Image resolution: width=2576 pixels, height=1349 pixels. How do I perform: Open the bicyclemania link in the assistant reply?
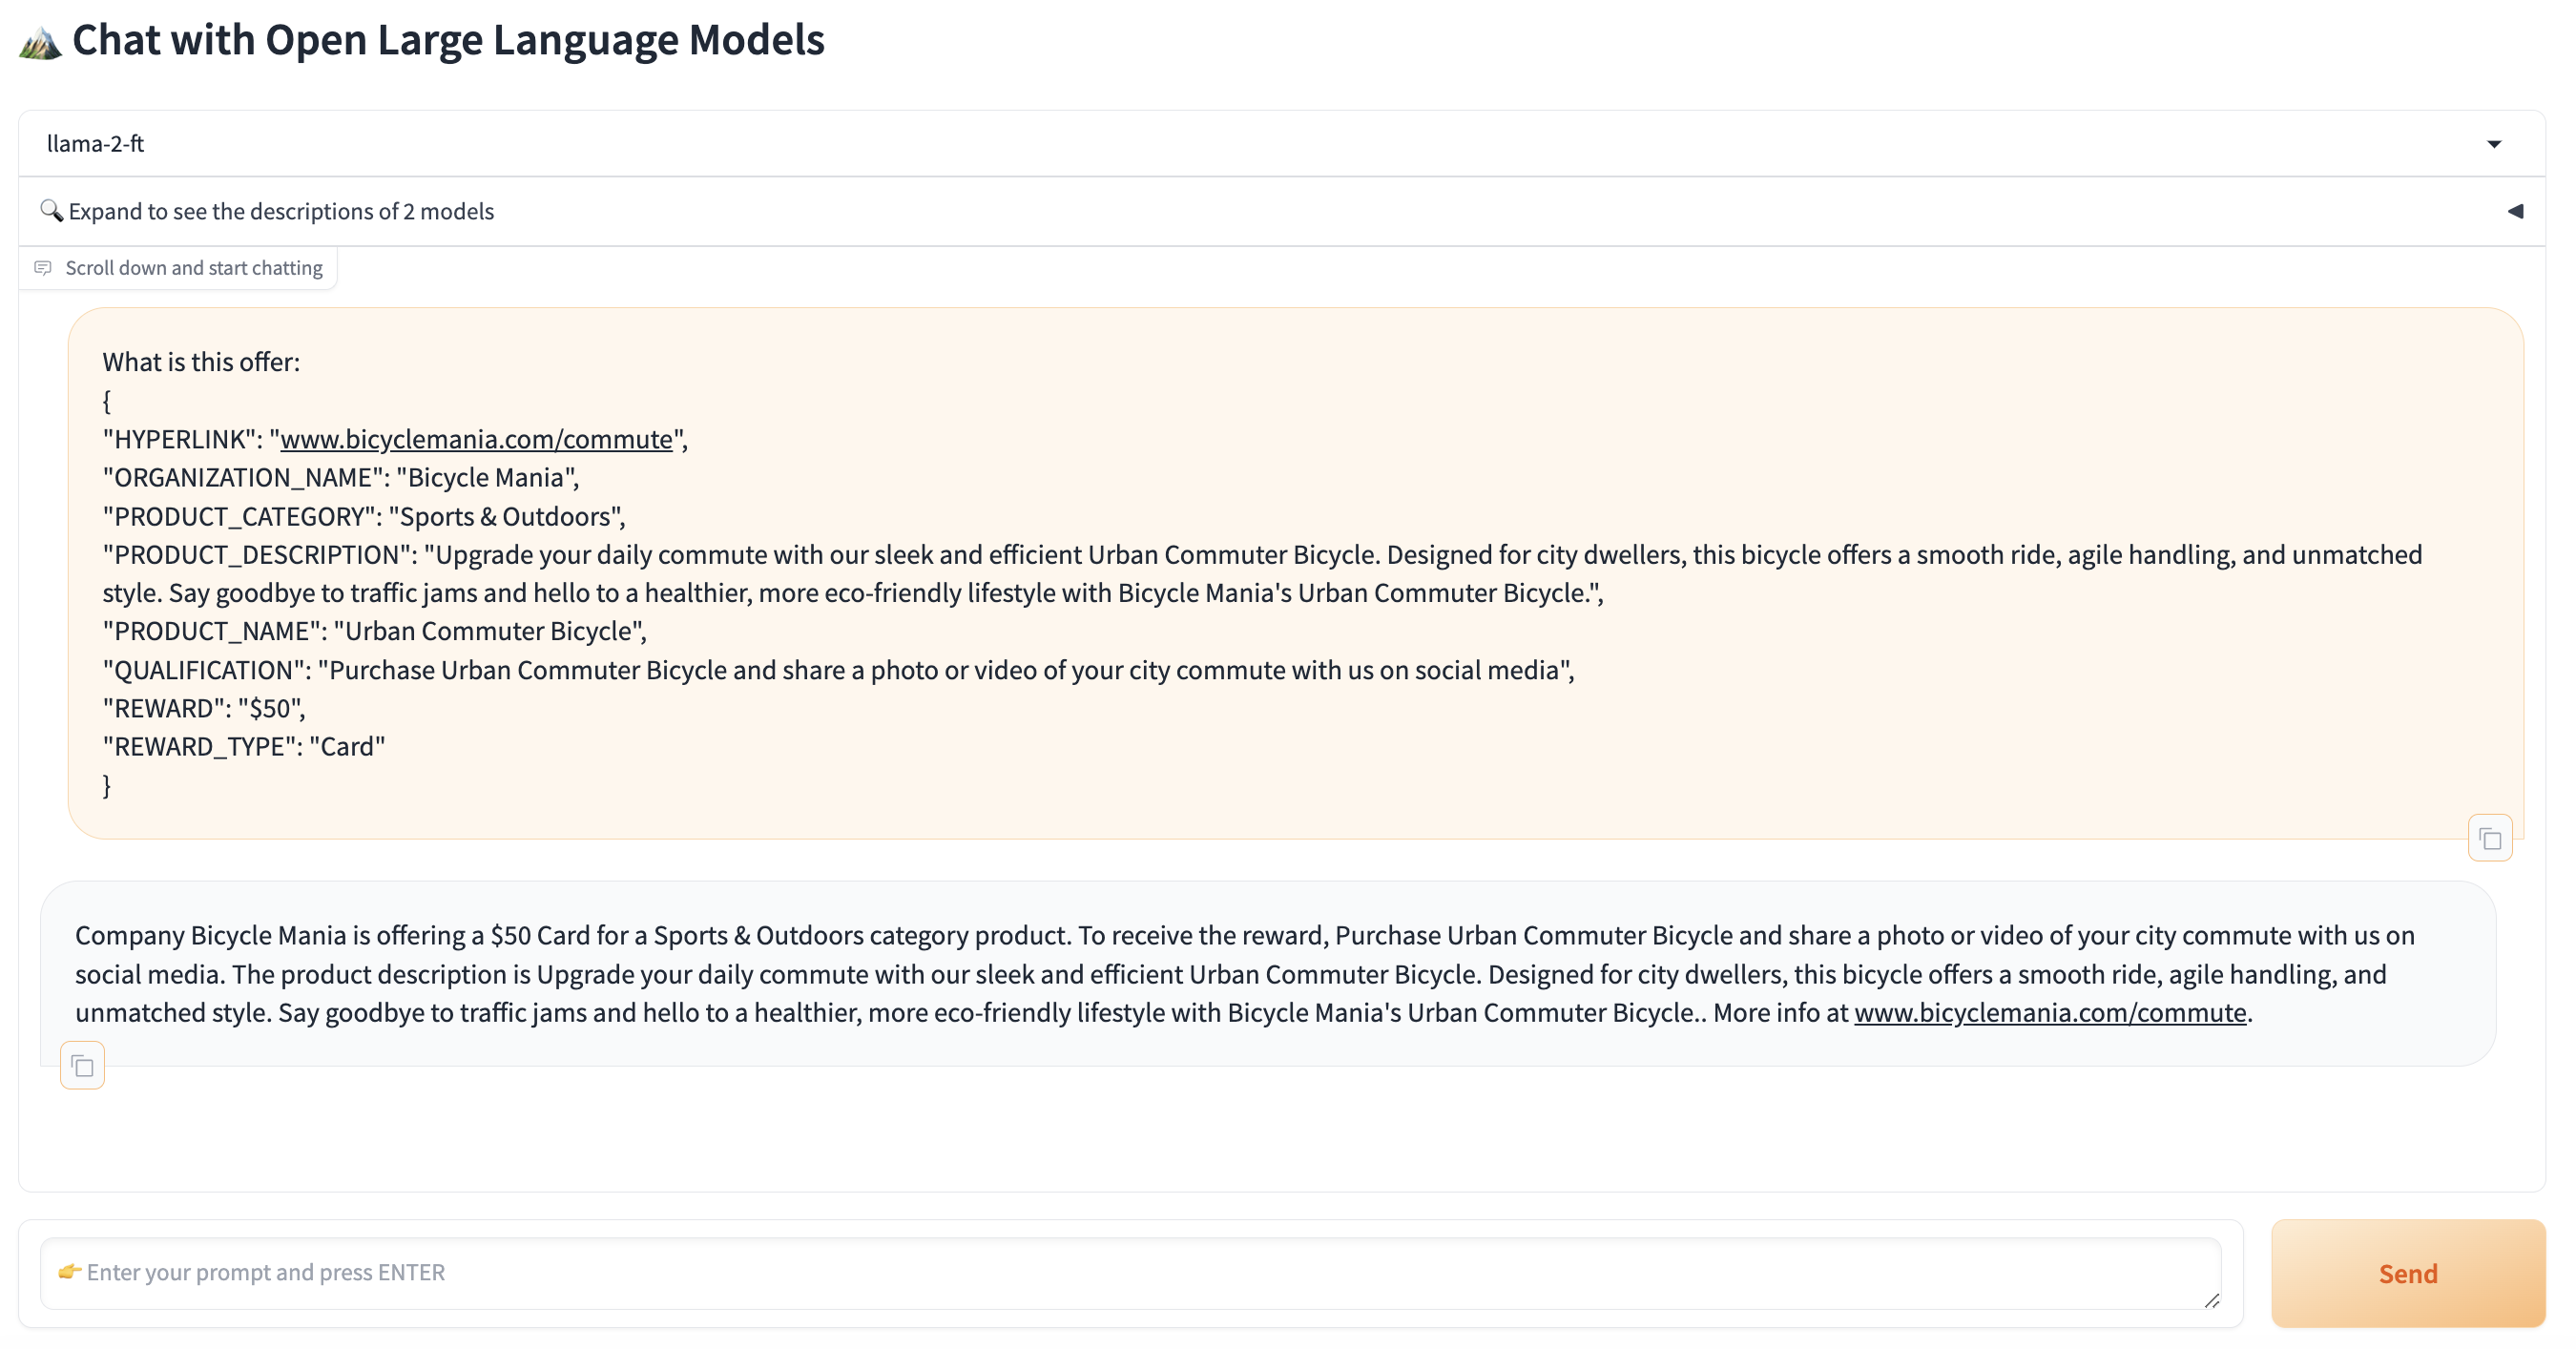click(2049, 1012)
